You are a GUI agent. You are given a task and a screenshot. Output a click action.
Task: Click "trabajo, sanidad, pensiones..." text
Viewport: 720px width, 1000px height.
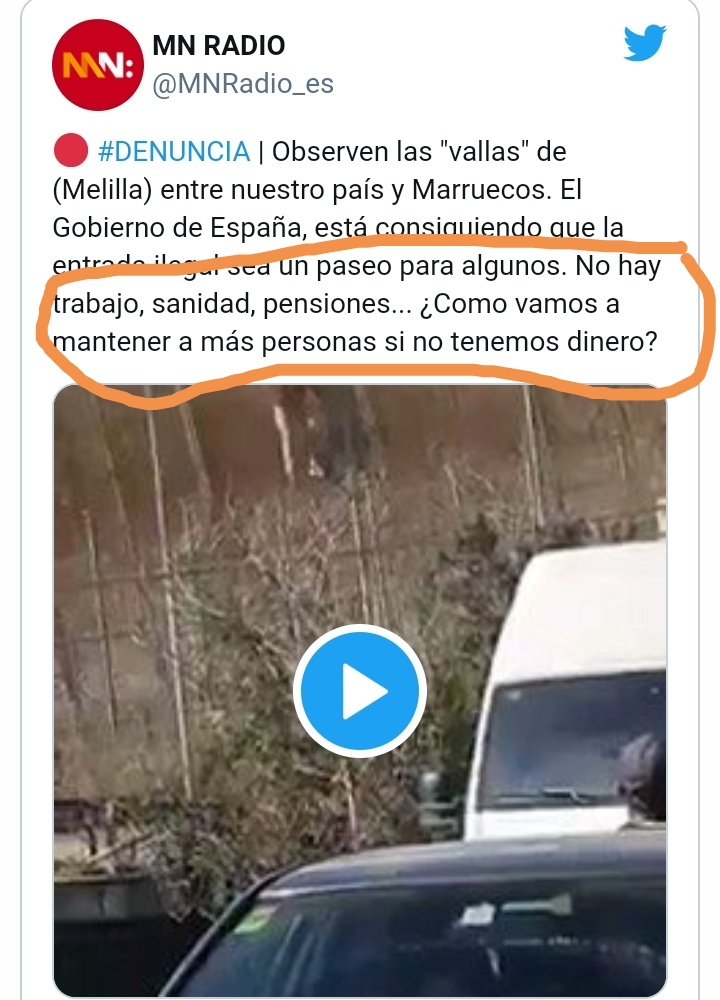[231, 304]
